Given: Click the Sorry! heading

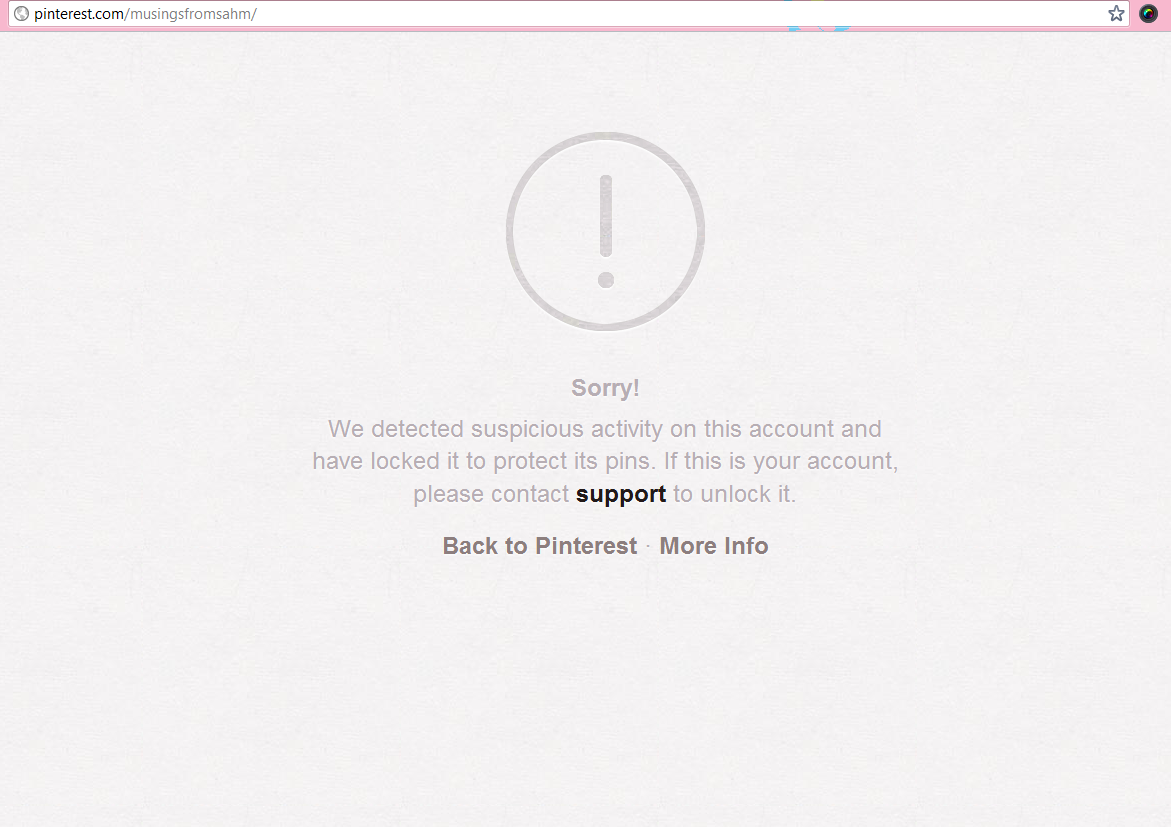Looking at the screenshot, I should (605, 388).
